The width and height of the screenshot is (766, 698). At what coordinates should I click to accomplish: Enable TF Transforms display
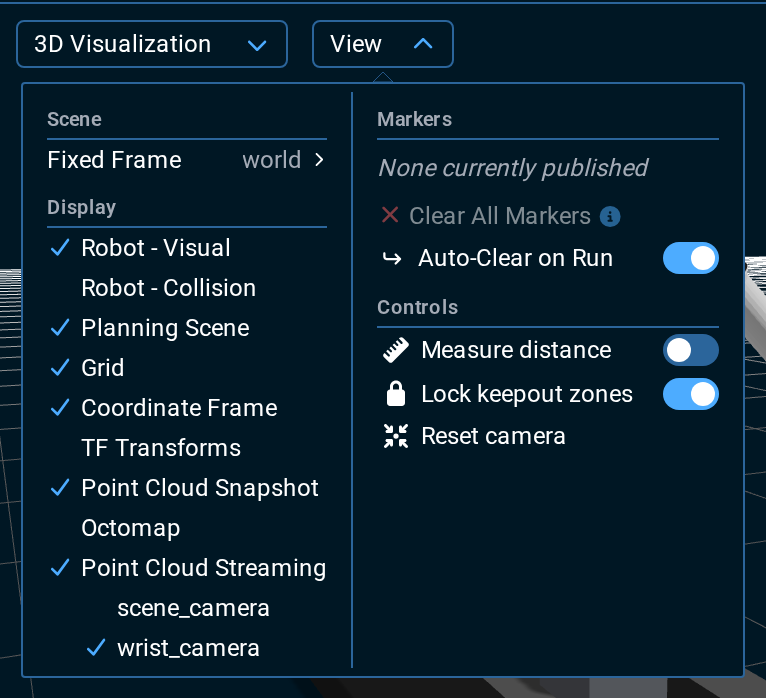coord(187,448)
